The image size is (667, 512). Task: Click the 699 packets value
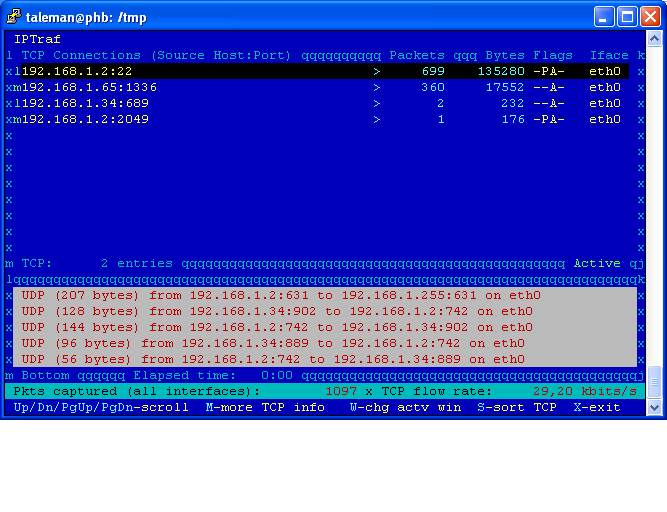coord(433,71)
